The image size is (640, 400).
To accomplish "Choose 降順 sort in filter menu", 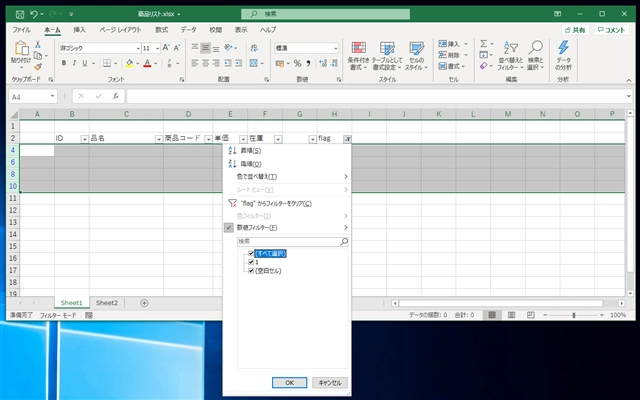I will pos(287,164).
